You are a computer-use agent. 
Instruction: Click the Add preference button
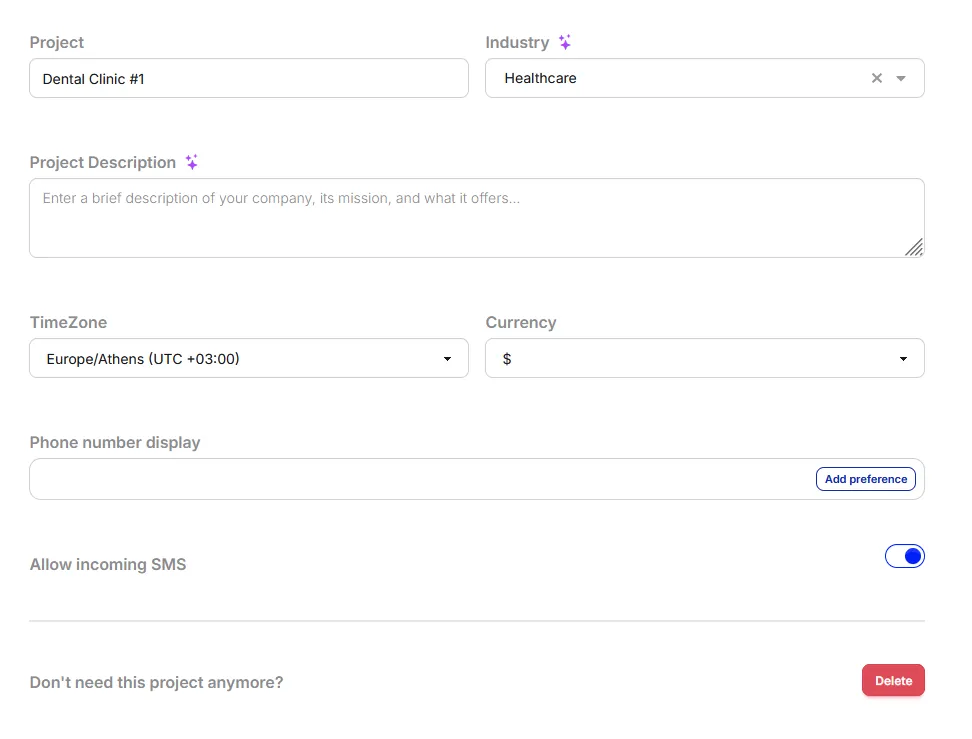point(865,479)
